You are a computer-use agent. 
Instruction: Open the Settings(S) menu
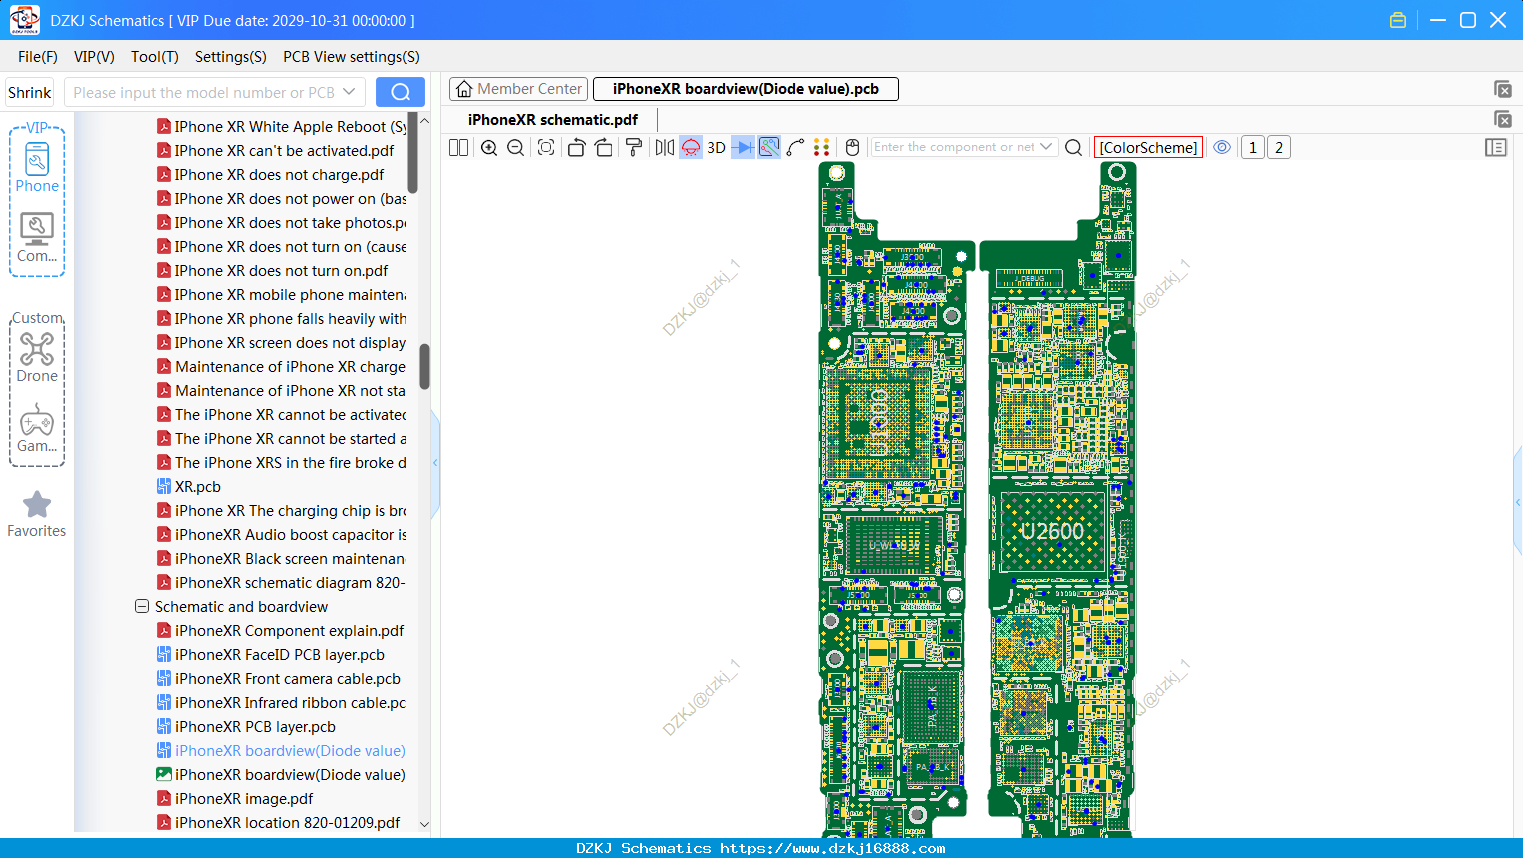tap(231, 57)
